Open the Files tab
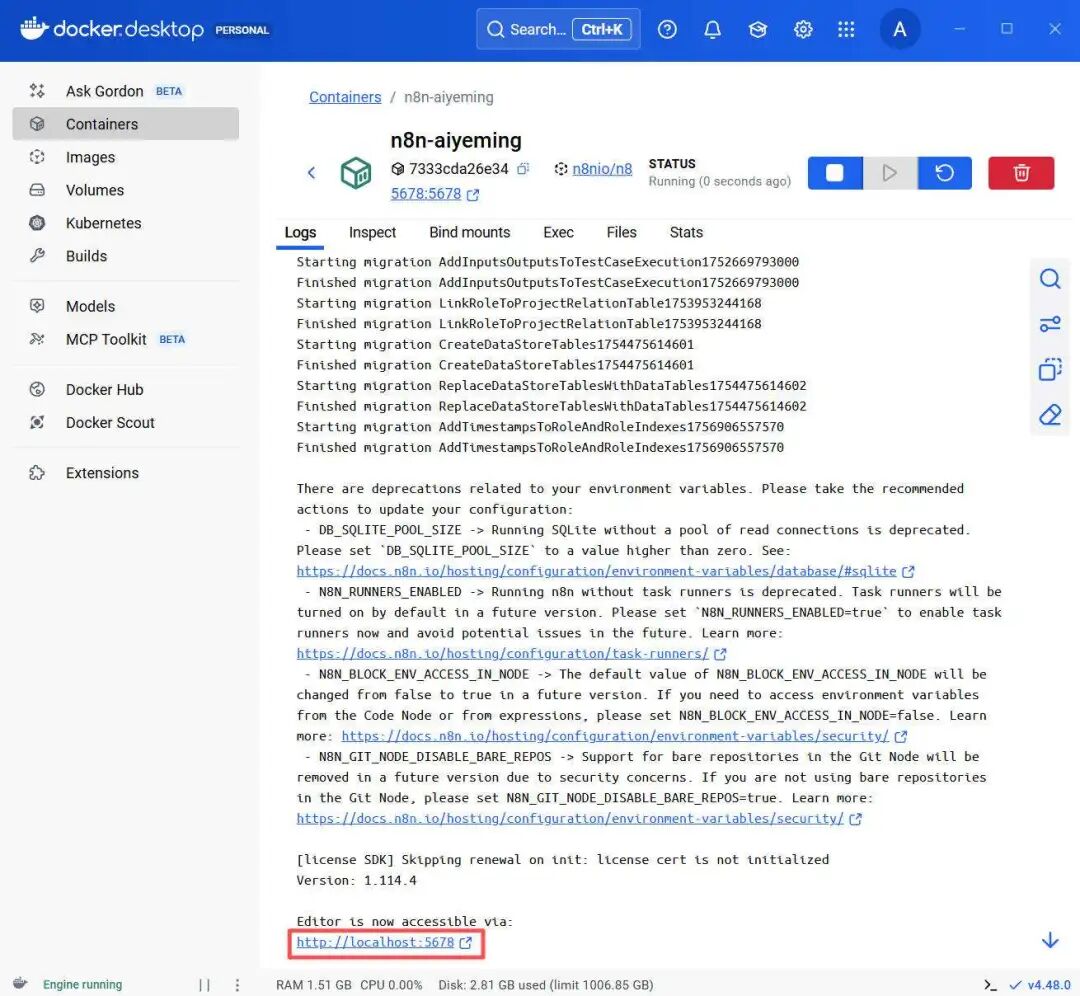Viewport: 1080px width, 996px height. tap(621, 233)
